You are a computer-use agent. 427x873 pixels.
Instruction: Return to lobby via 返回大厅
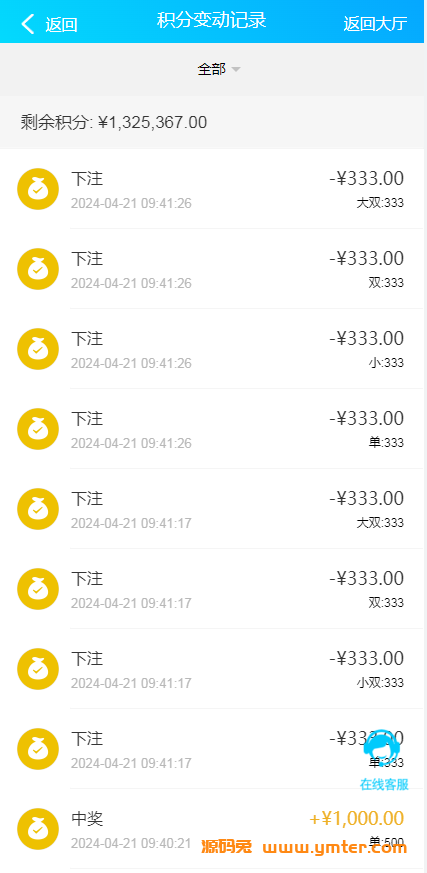pyautogui.click(x=375, y=23)
